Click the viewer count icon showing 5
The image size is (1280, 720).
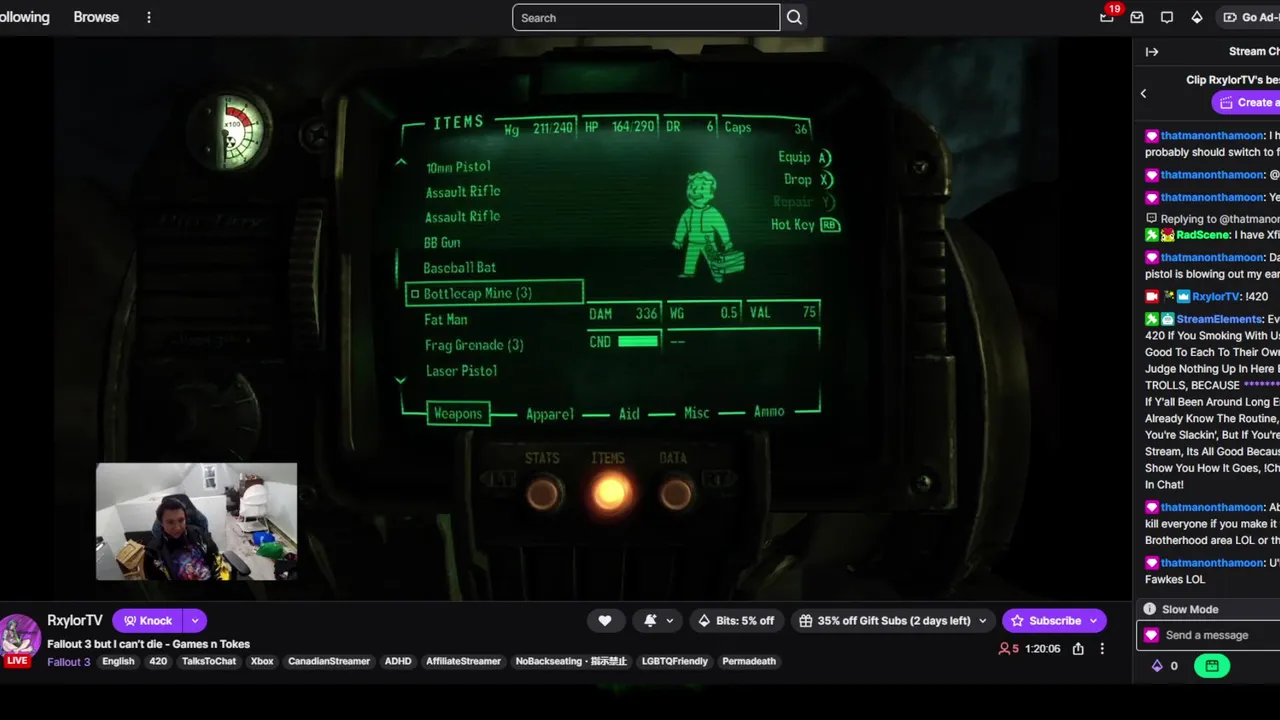coord(1005,648)
